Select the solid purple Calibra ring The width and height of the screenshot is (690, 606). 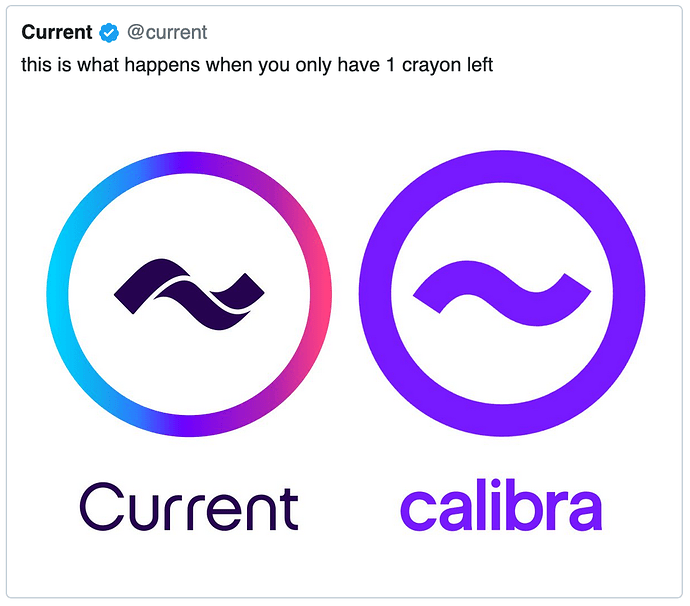pos(502,167)
